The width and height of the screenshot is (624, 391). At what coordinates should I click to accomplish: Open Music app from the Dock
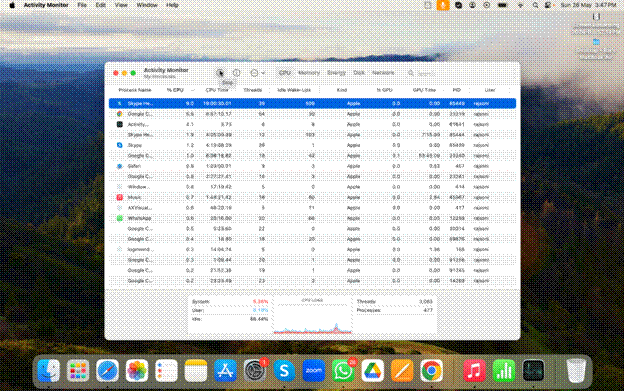474,371
